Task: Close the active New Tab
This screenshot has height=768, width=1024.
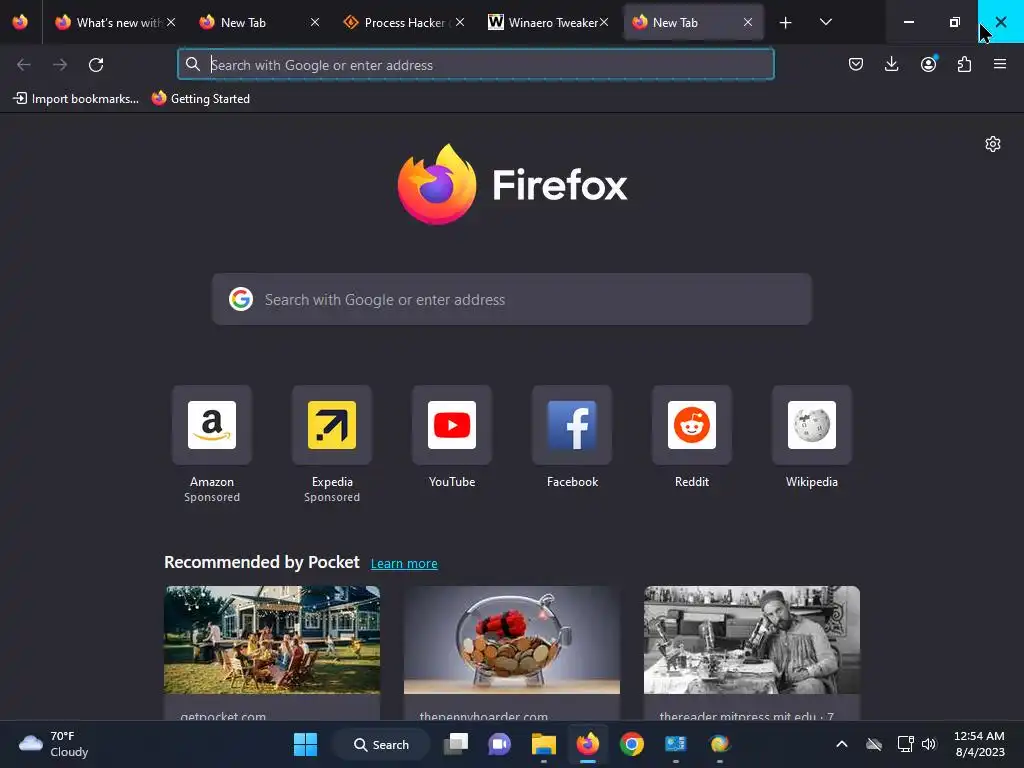Action: 748,22
